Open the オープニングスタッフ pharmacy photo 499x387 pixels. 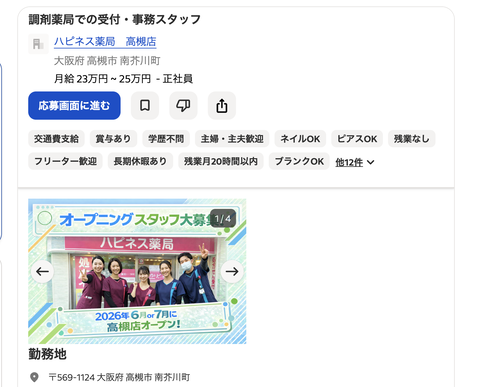tap(137, 271)
